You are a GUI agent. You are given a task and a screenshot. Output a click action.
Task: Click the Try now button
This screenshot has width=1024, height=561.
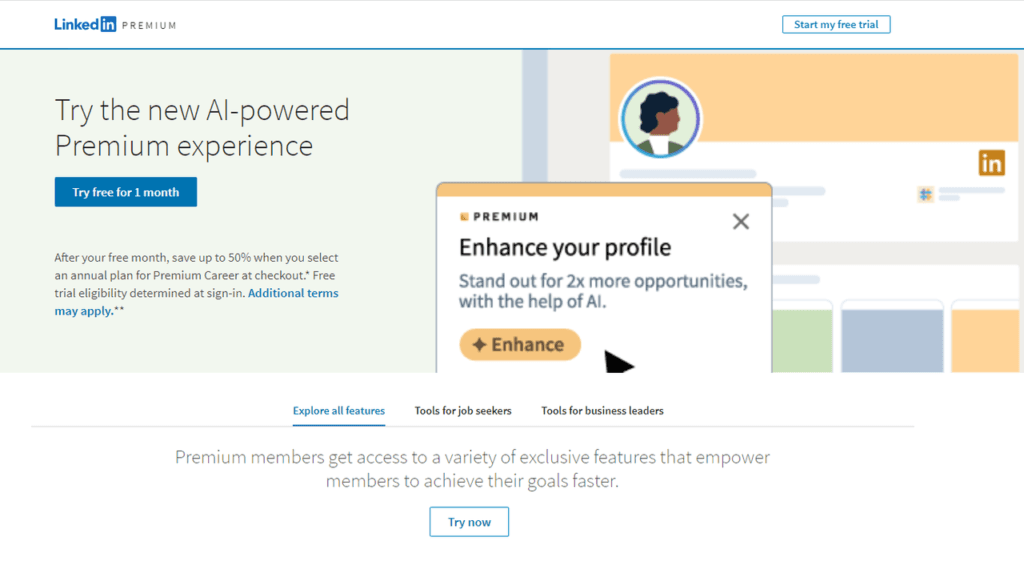pos(469,522)
